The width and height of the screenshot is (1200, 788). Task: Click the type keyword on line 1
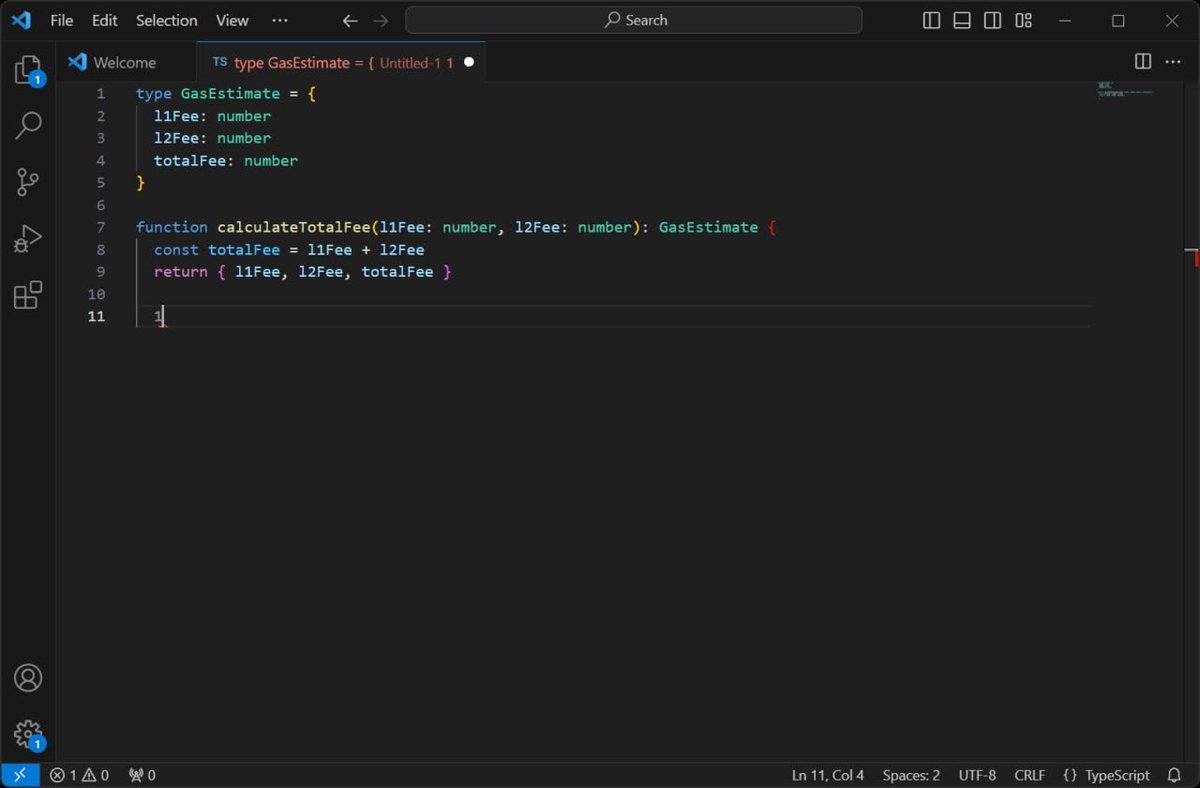[154, 94]
